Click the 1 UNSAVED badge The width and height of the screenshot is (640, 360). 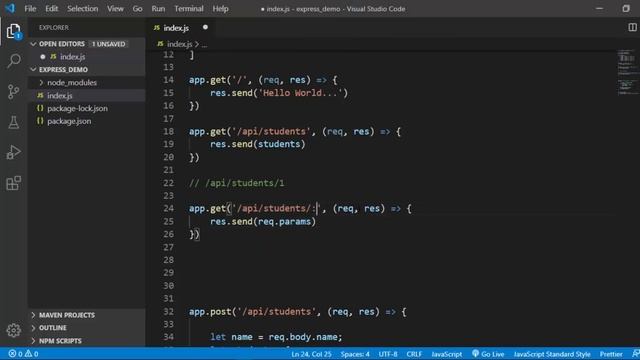coord(108,44)
